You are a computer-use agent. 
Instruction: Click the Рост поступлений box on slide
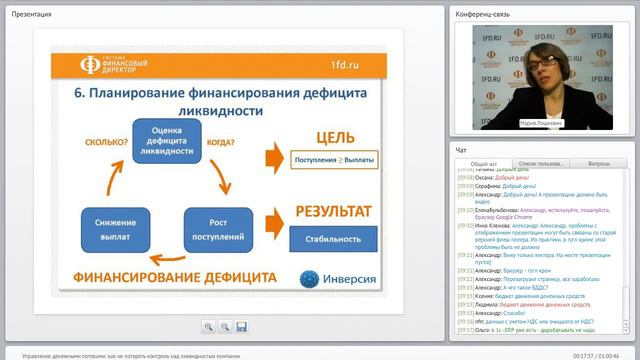(x=218, y=230)
